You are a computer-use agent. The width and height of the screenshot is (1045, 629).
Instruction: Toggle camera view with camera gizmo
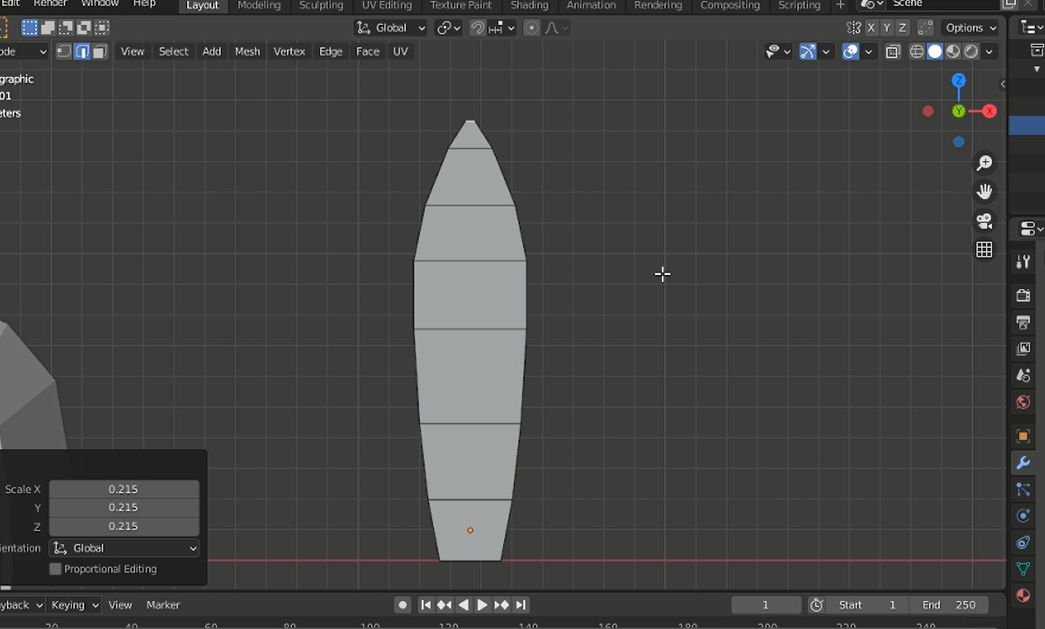coord(984,221)
